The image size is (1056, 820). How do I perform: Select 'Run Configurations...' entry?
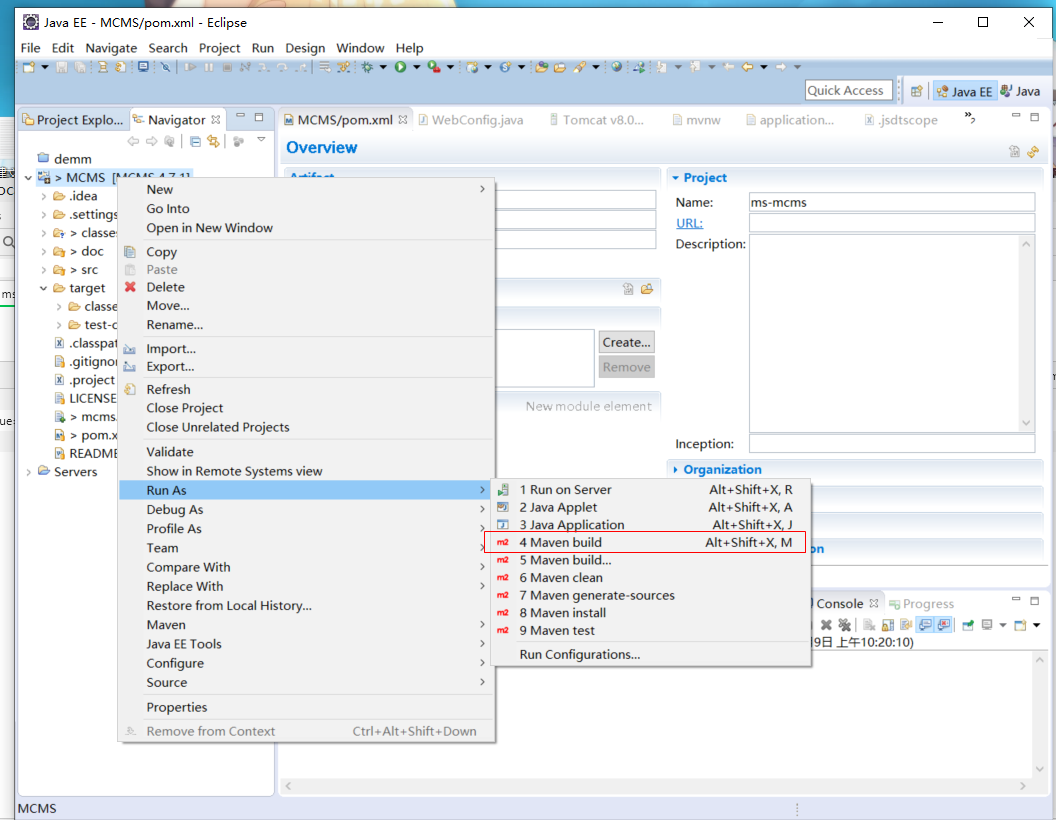coord(651,654)
